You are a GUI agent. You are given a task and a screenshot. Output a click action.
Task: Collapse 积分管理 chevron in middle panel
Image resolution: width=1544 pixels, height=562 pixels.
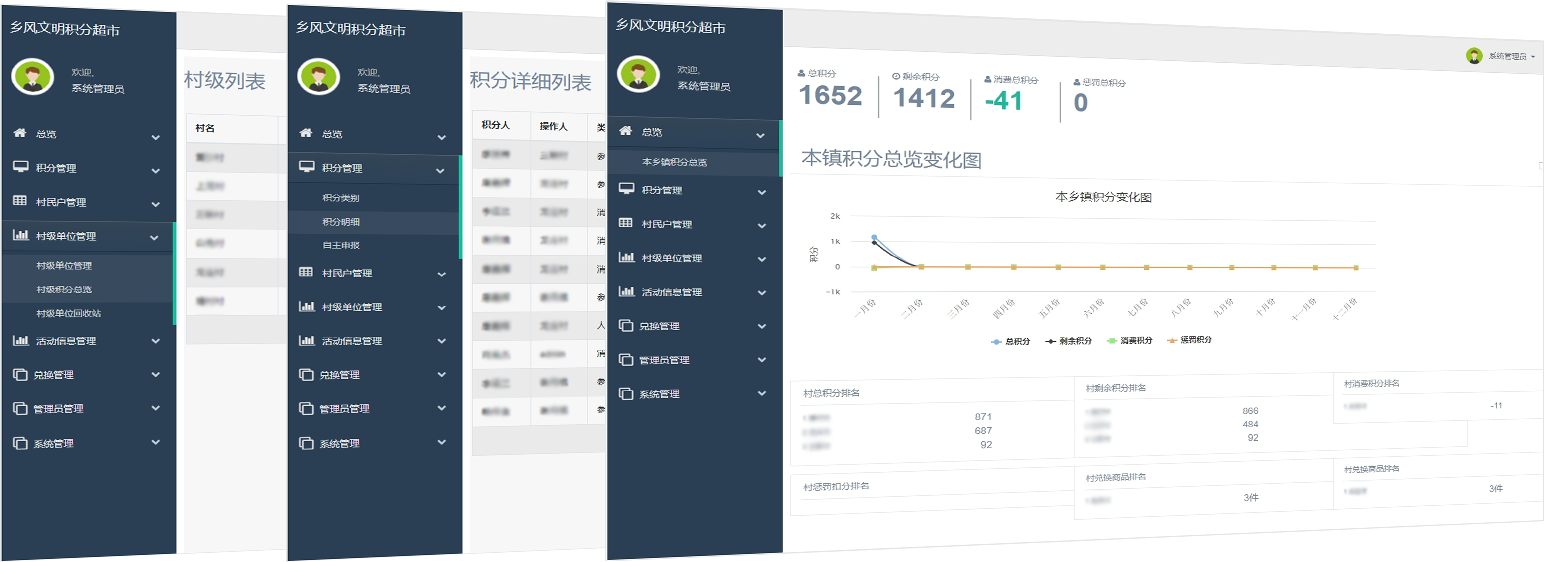[441, 171]
